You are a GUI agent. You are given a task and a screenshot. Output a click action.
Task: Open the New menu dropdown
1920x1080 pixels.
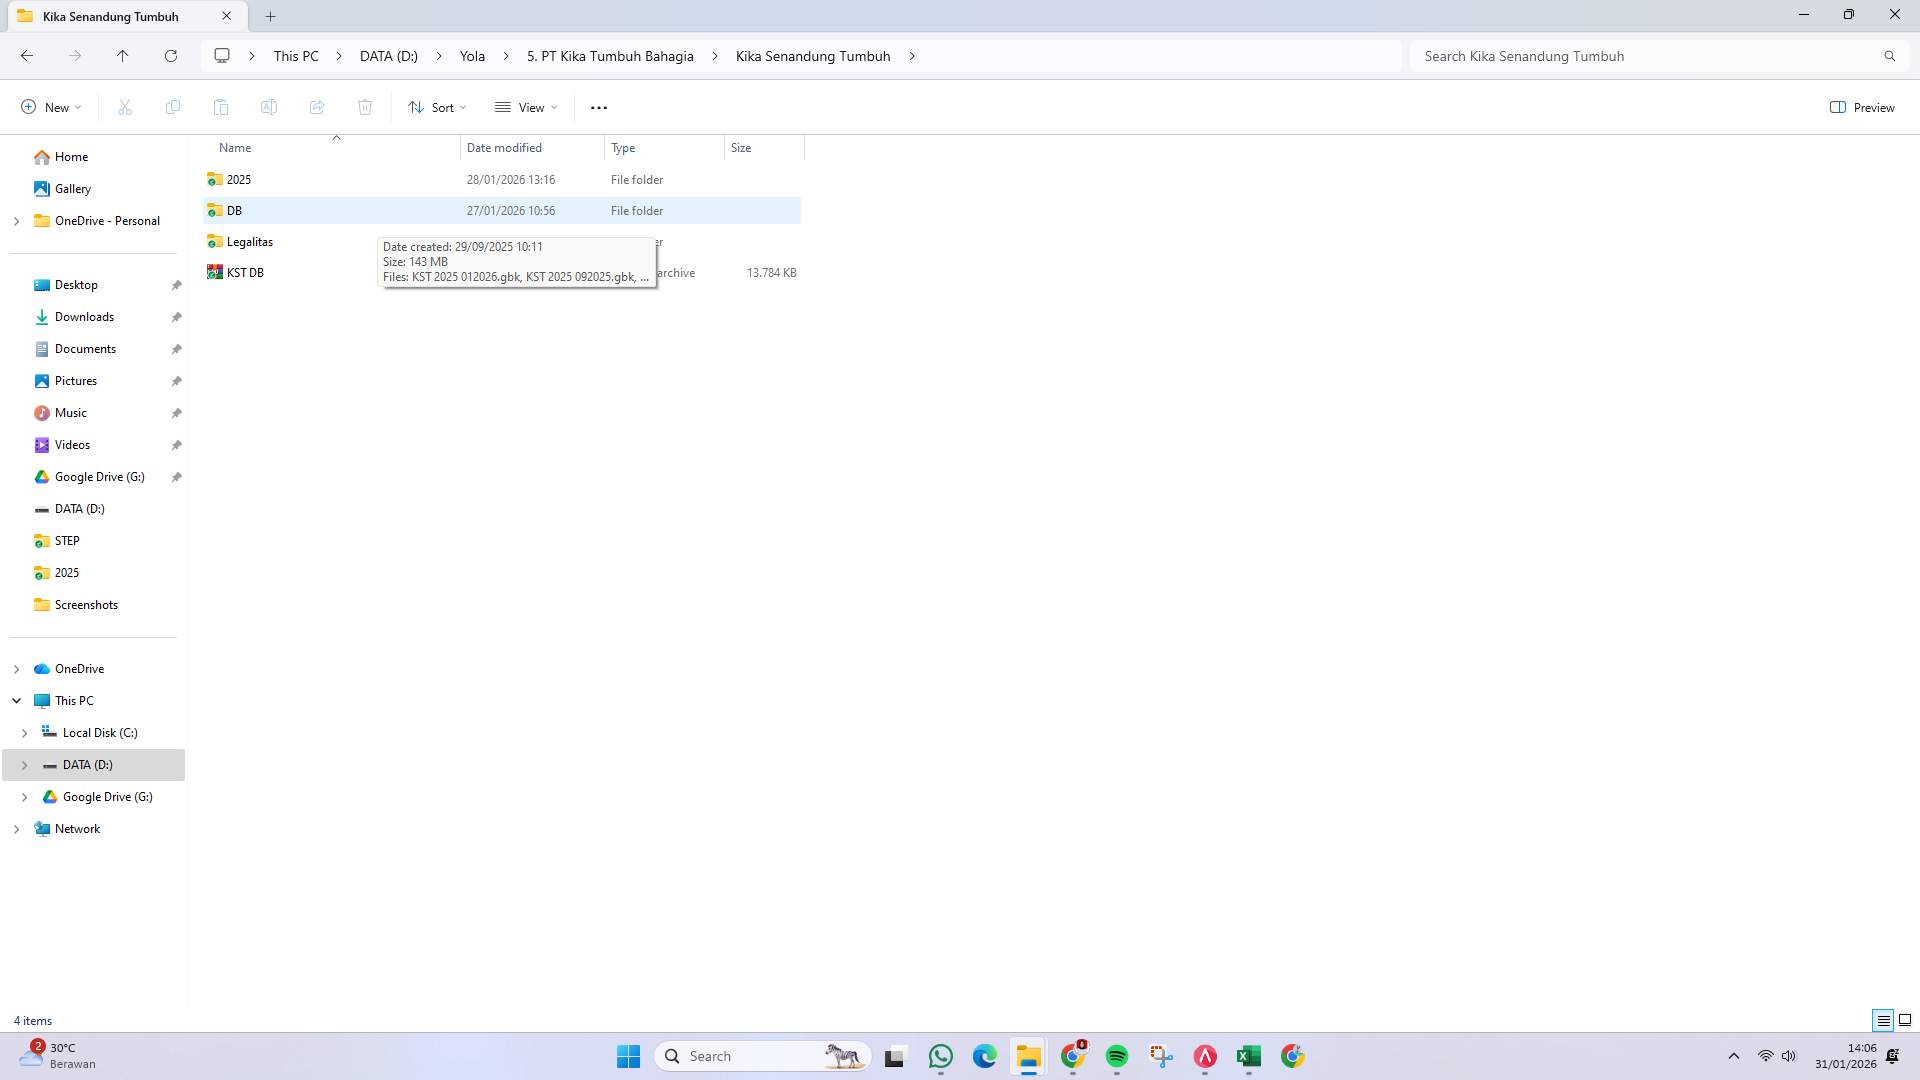[x=49, y=107]
